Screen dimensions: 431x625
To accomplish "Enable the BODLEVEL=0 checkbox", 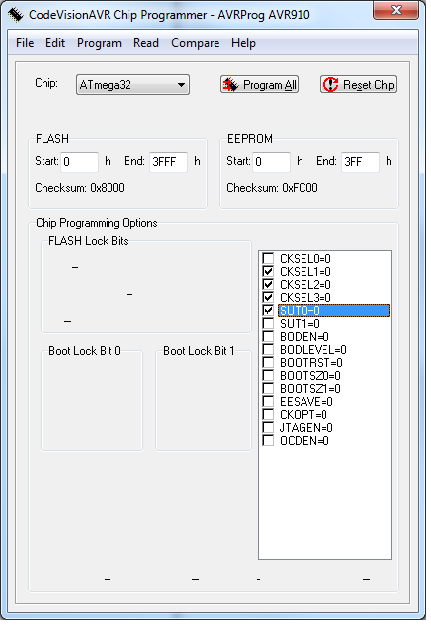I will pos(268,350).
